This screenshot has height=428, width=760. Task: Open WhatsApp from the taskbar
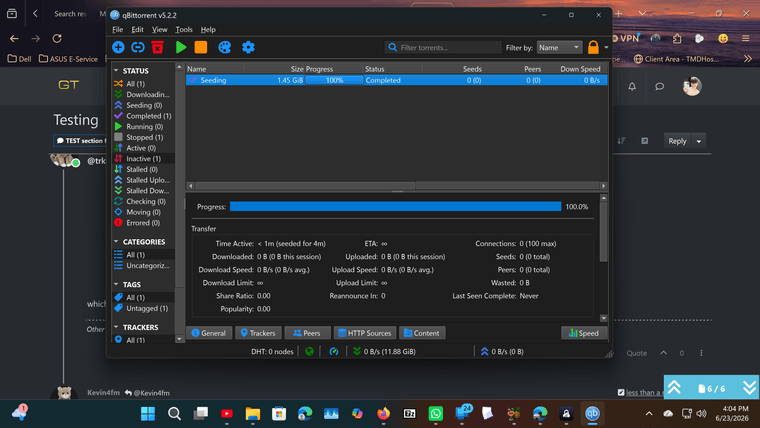435,413
